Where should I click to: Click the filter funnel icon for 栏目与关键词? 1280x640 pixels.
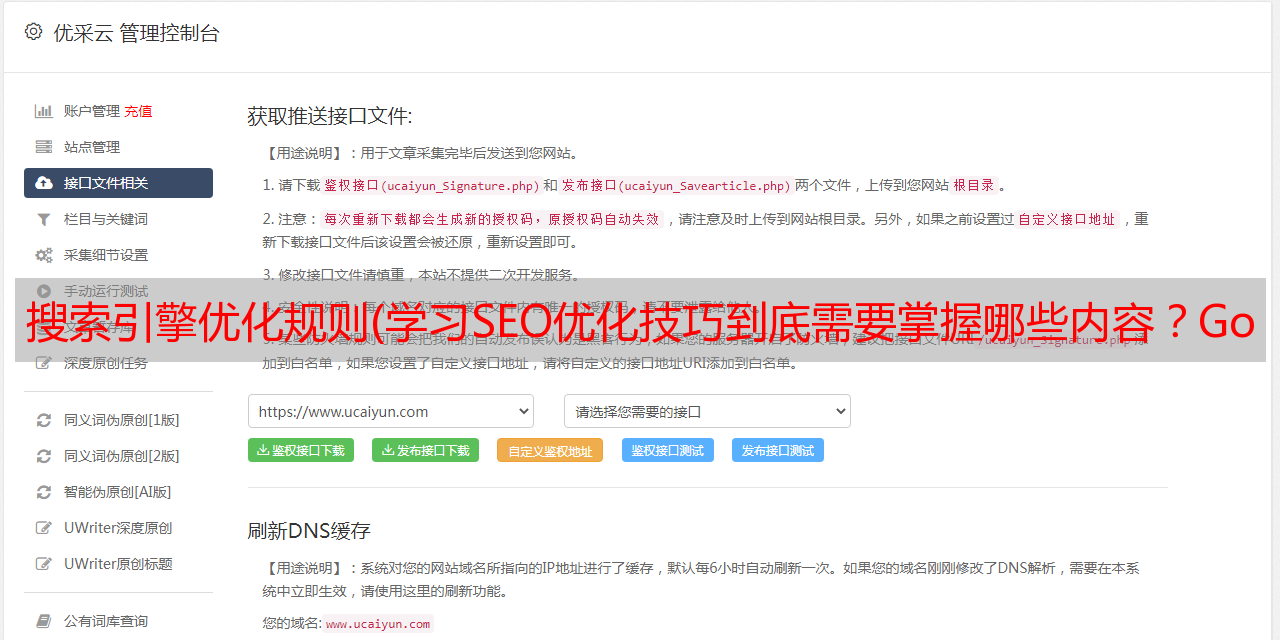pyautogui.click(x=44, y=219)
